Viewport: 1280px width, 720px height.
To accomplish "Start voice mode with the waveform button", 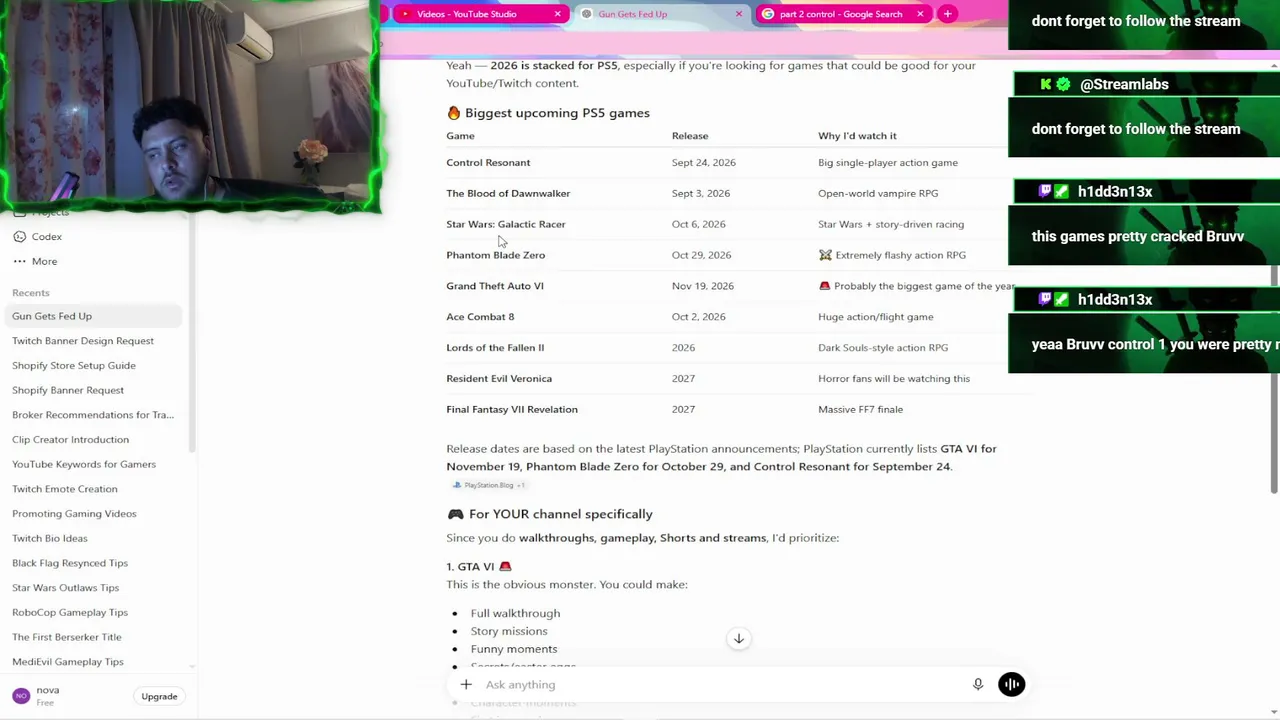I will (x=1011, y=685).
